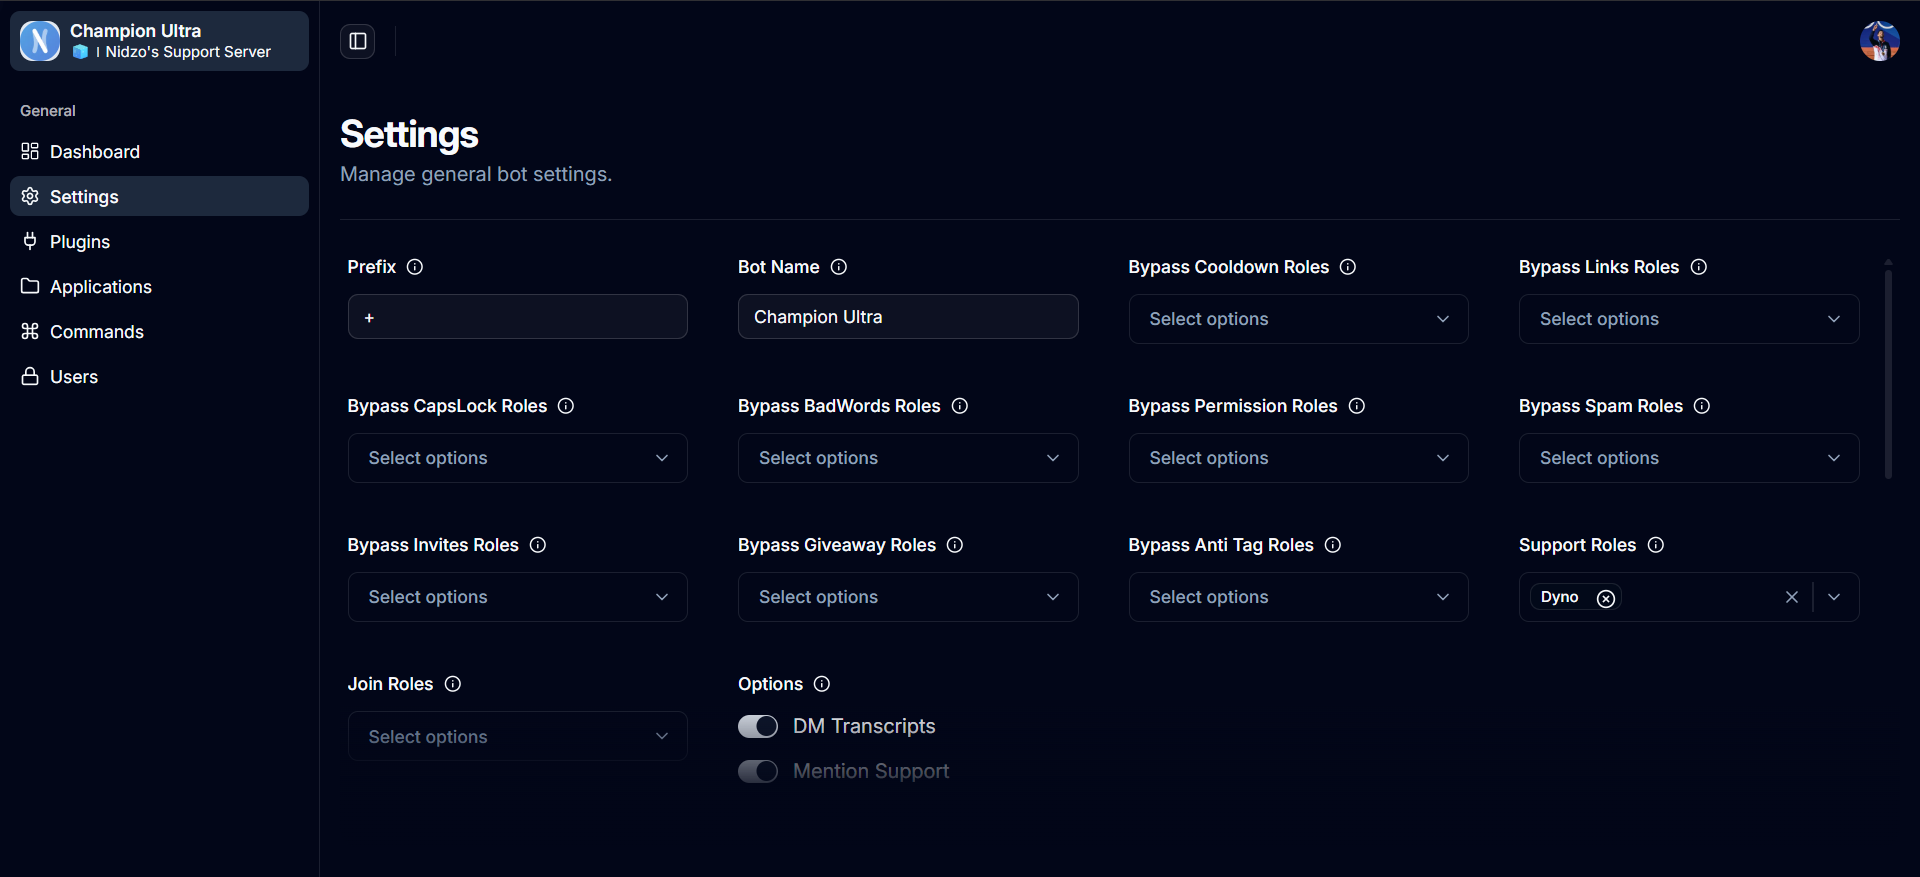The height and width of the screenshot is (877, 1920).
Task: Go to Dashboard in the sidebar
Action: (95, 152)
